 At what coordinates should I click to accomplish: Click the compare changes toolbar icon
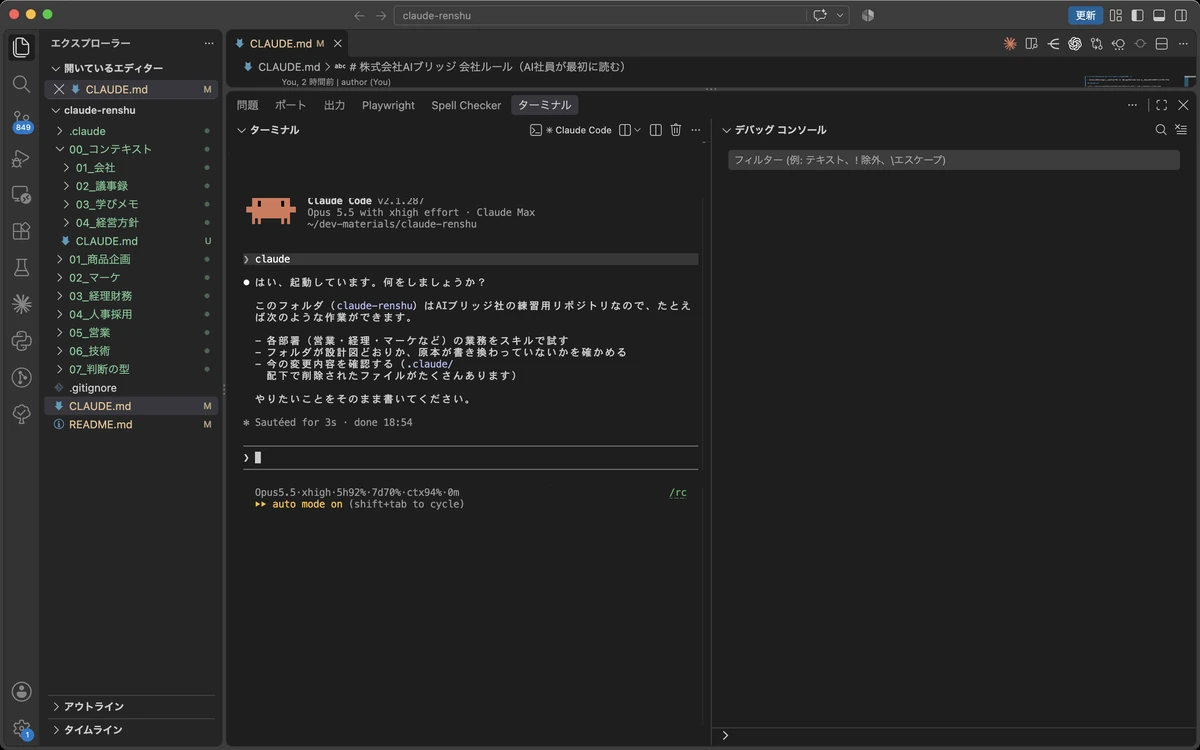pyautogui.click(x=1097, y=44)
